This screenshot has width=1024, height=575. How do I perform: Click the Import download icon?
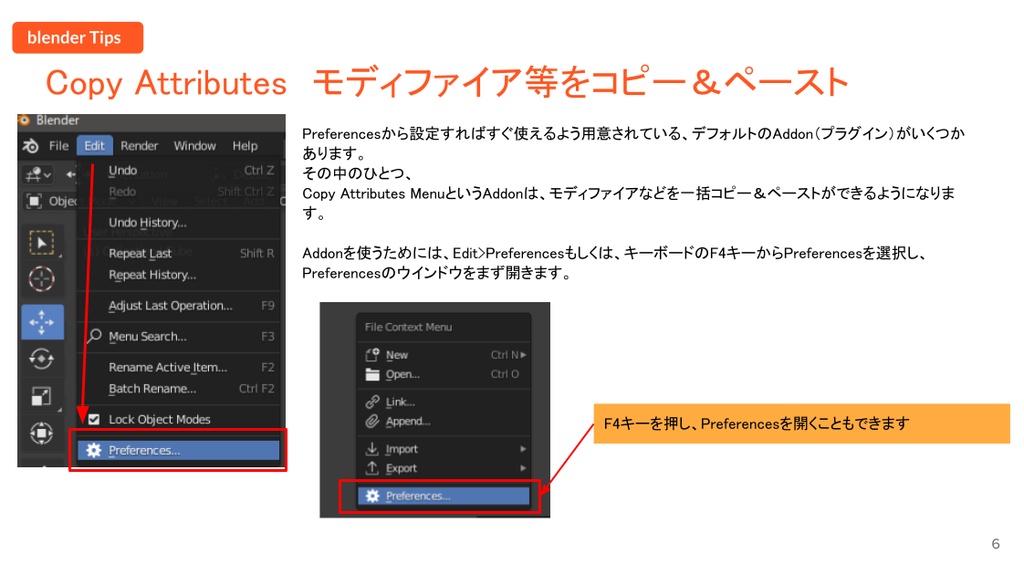(372, 449)
